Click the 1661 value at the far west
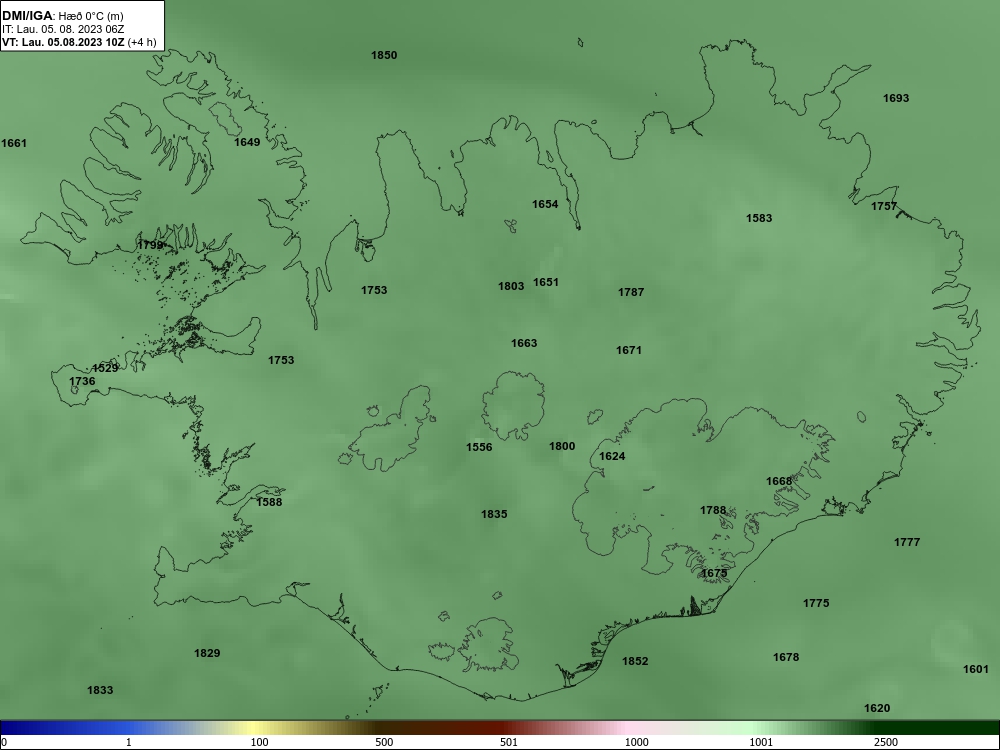 click(14, 143)
